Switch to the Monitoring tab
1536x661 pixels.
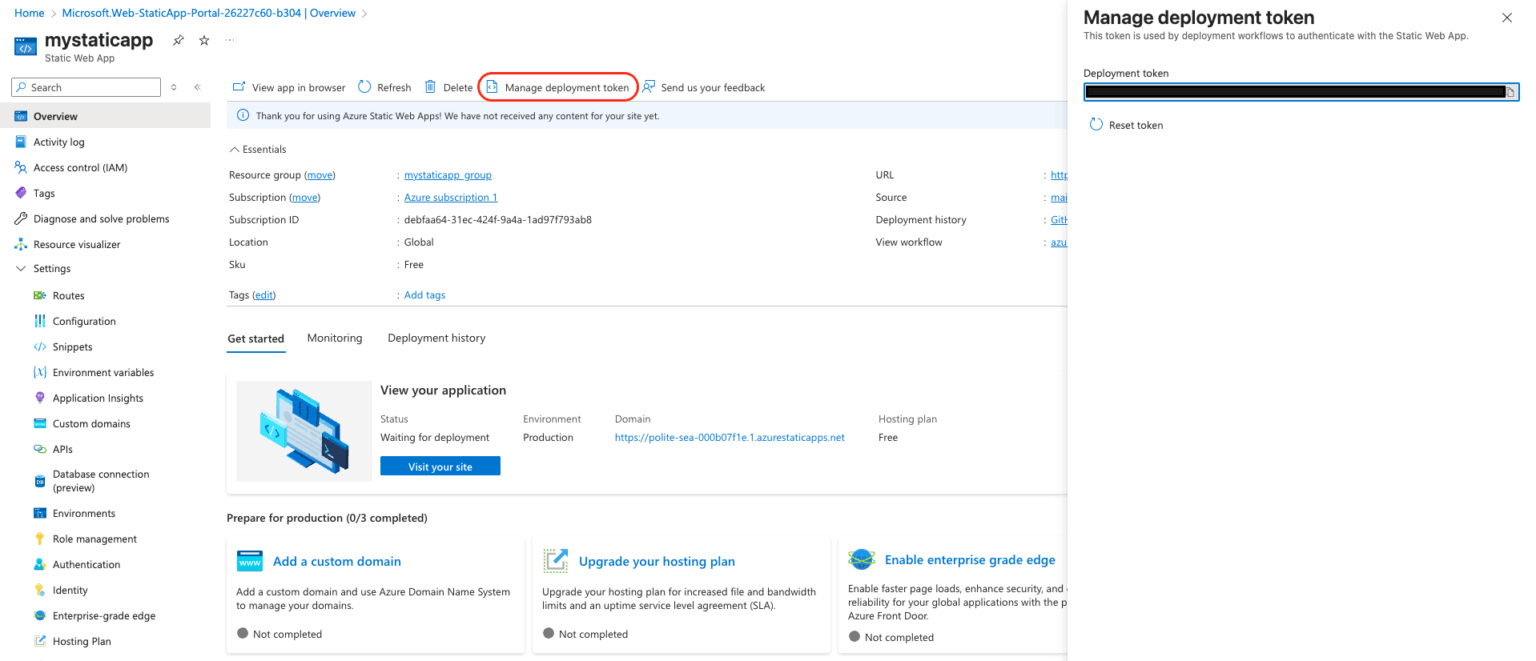point(334,338)
